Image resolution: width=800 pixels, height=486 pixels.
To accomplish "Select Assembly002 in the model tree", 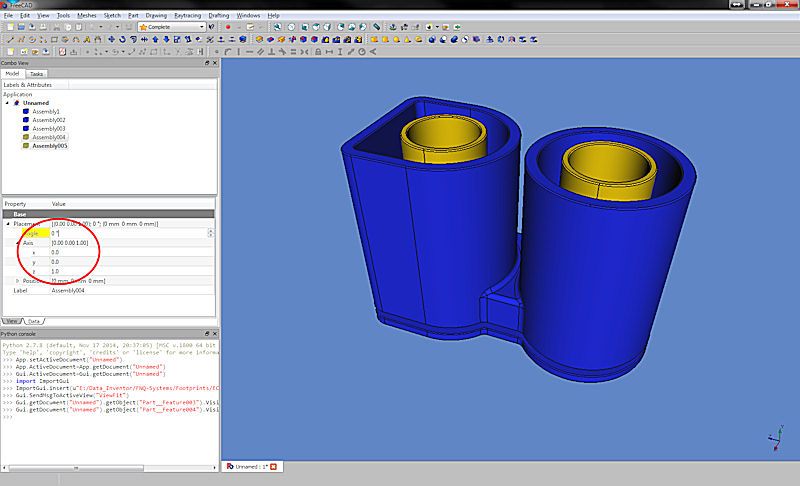I will coord(48,120).
